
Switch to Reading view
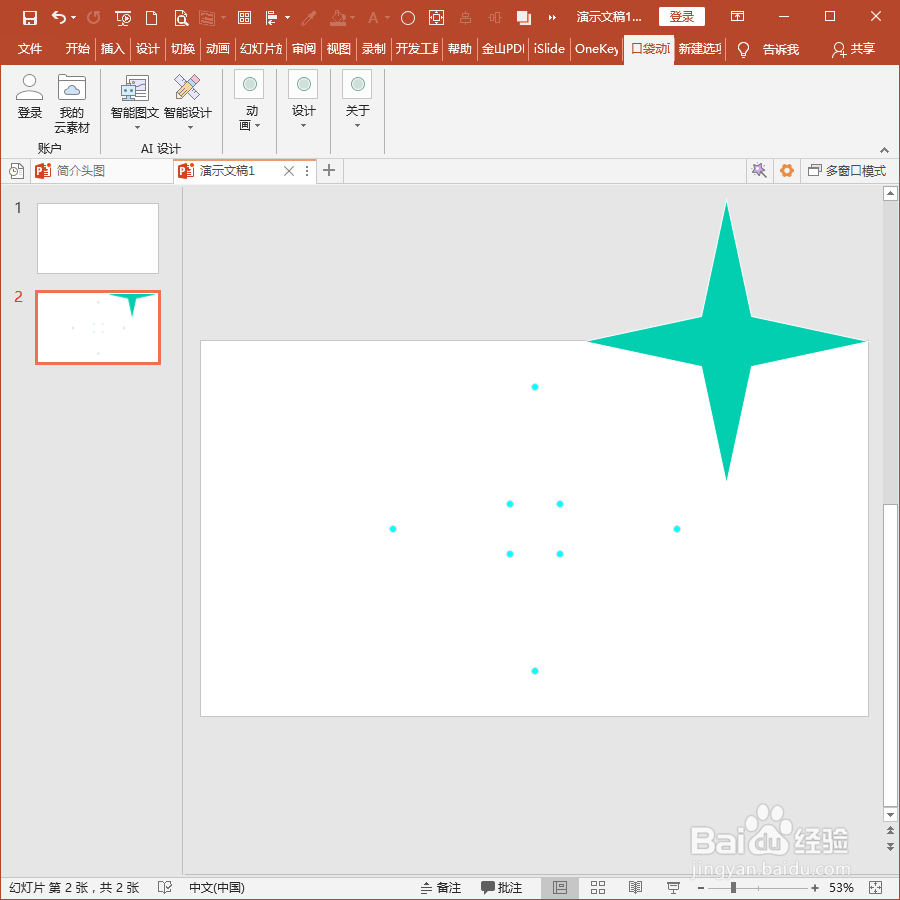635,887
